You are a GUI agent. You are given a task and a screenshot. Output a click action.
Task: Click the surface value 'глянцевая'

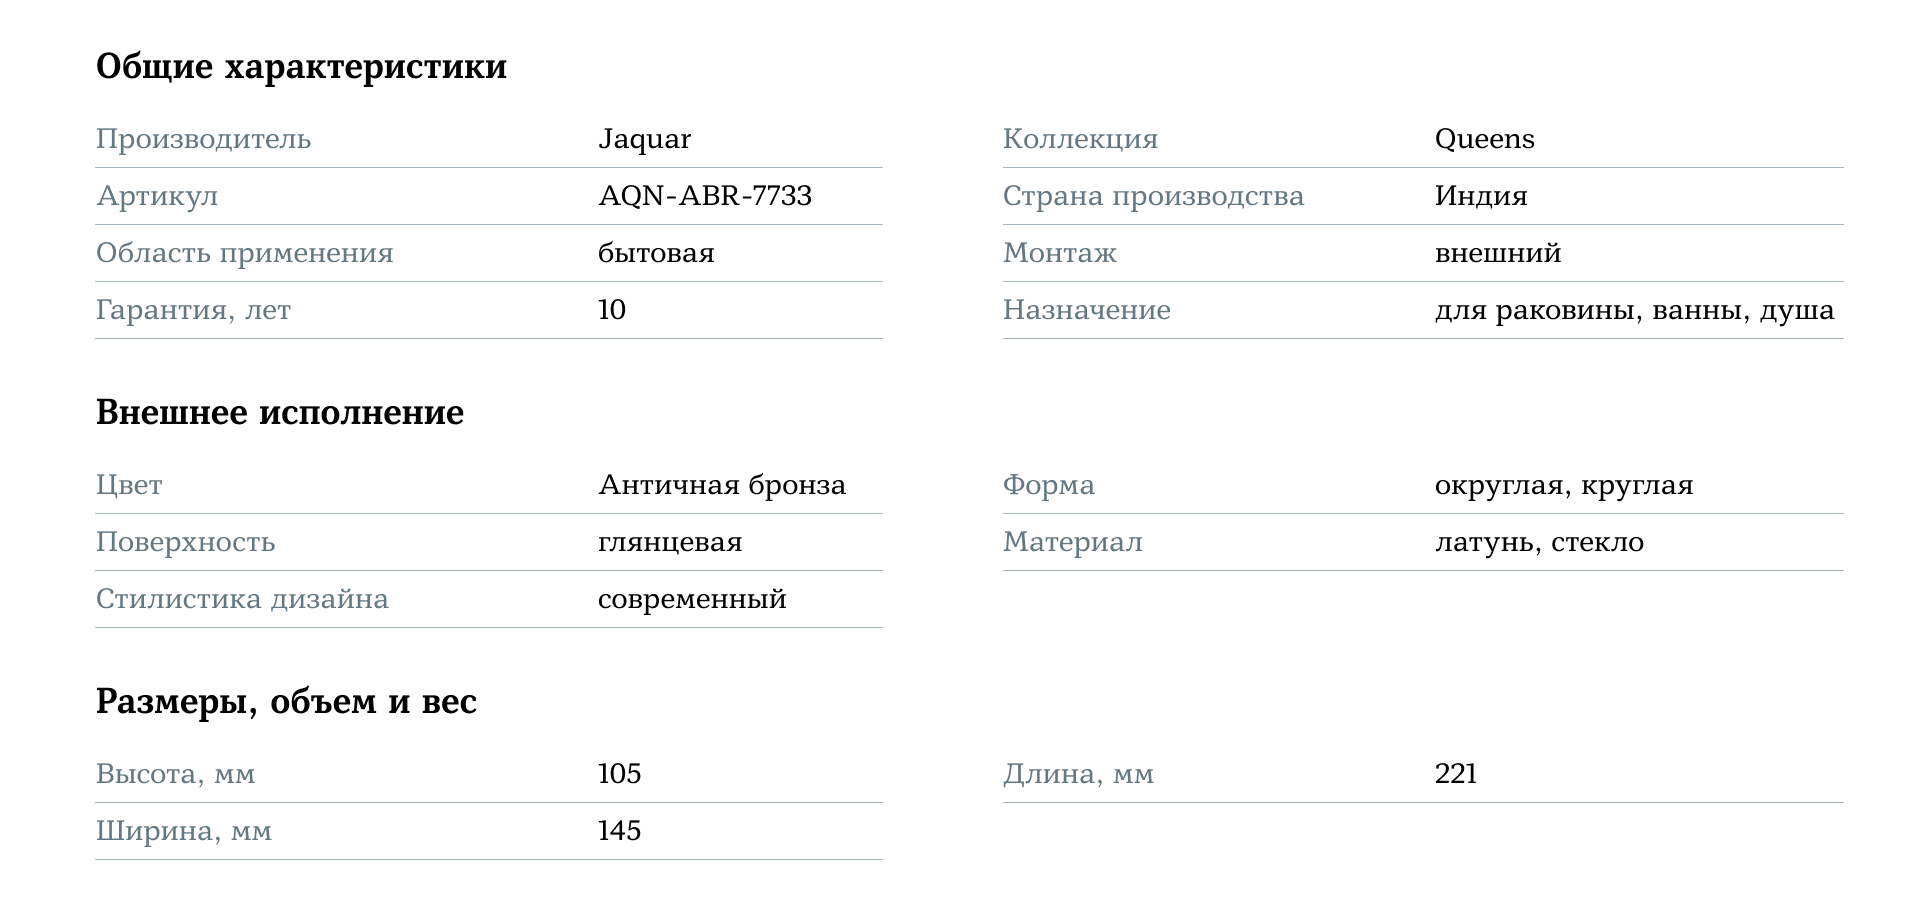click(670, 542)
